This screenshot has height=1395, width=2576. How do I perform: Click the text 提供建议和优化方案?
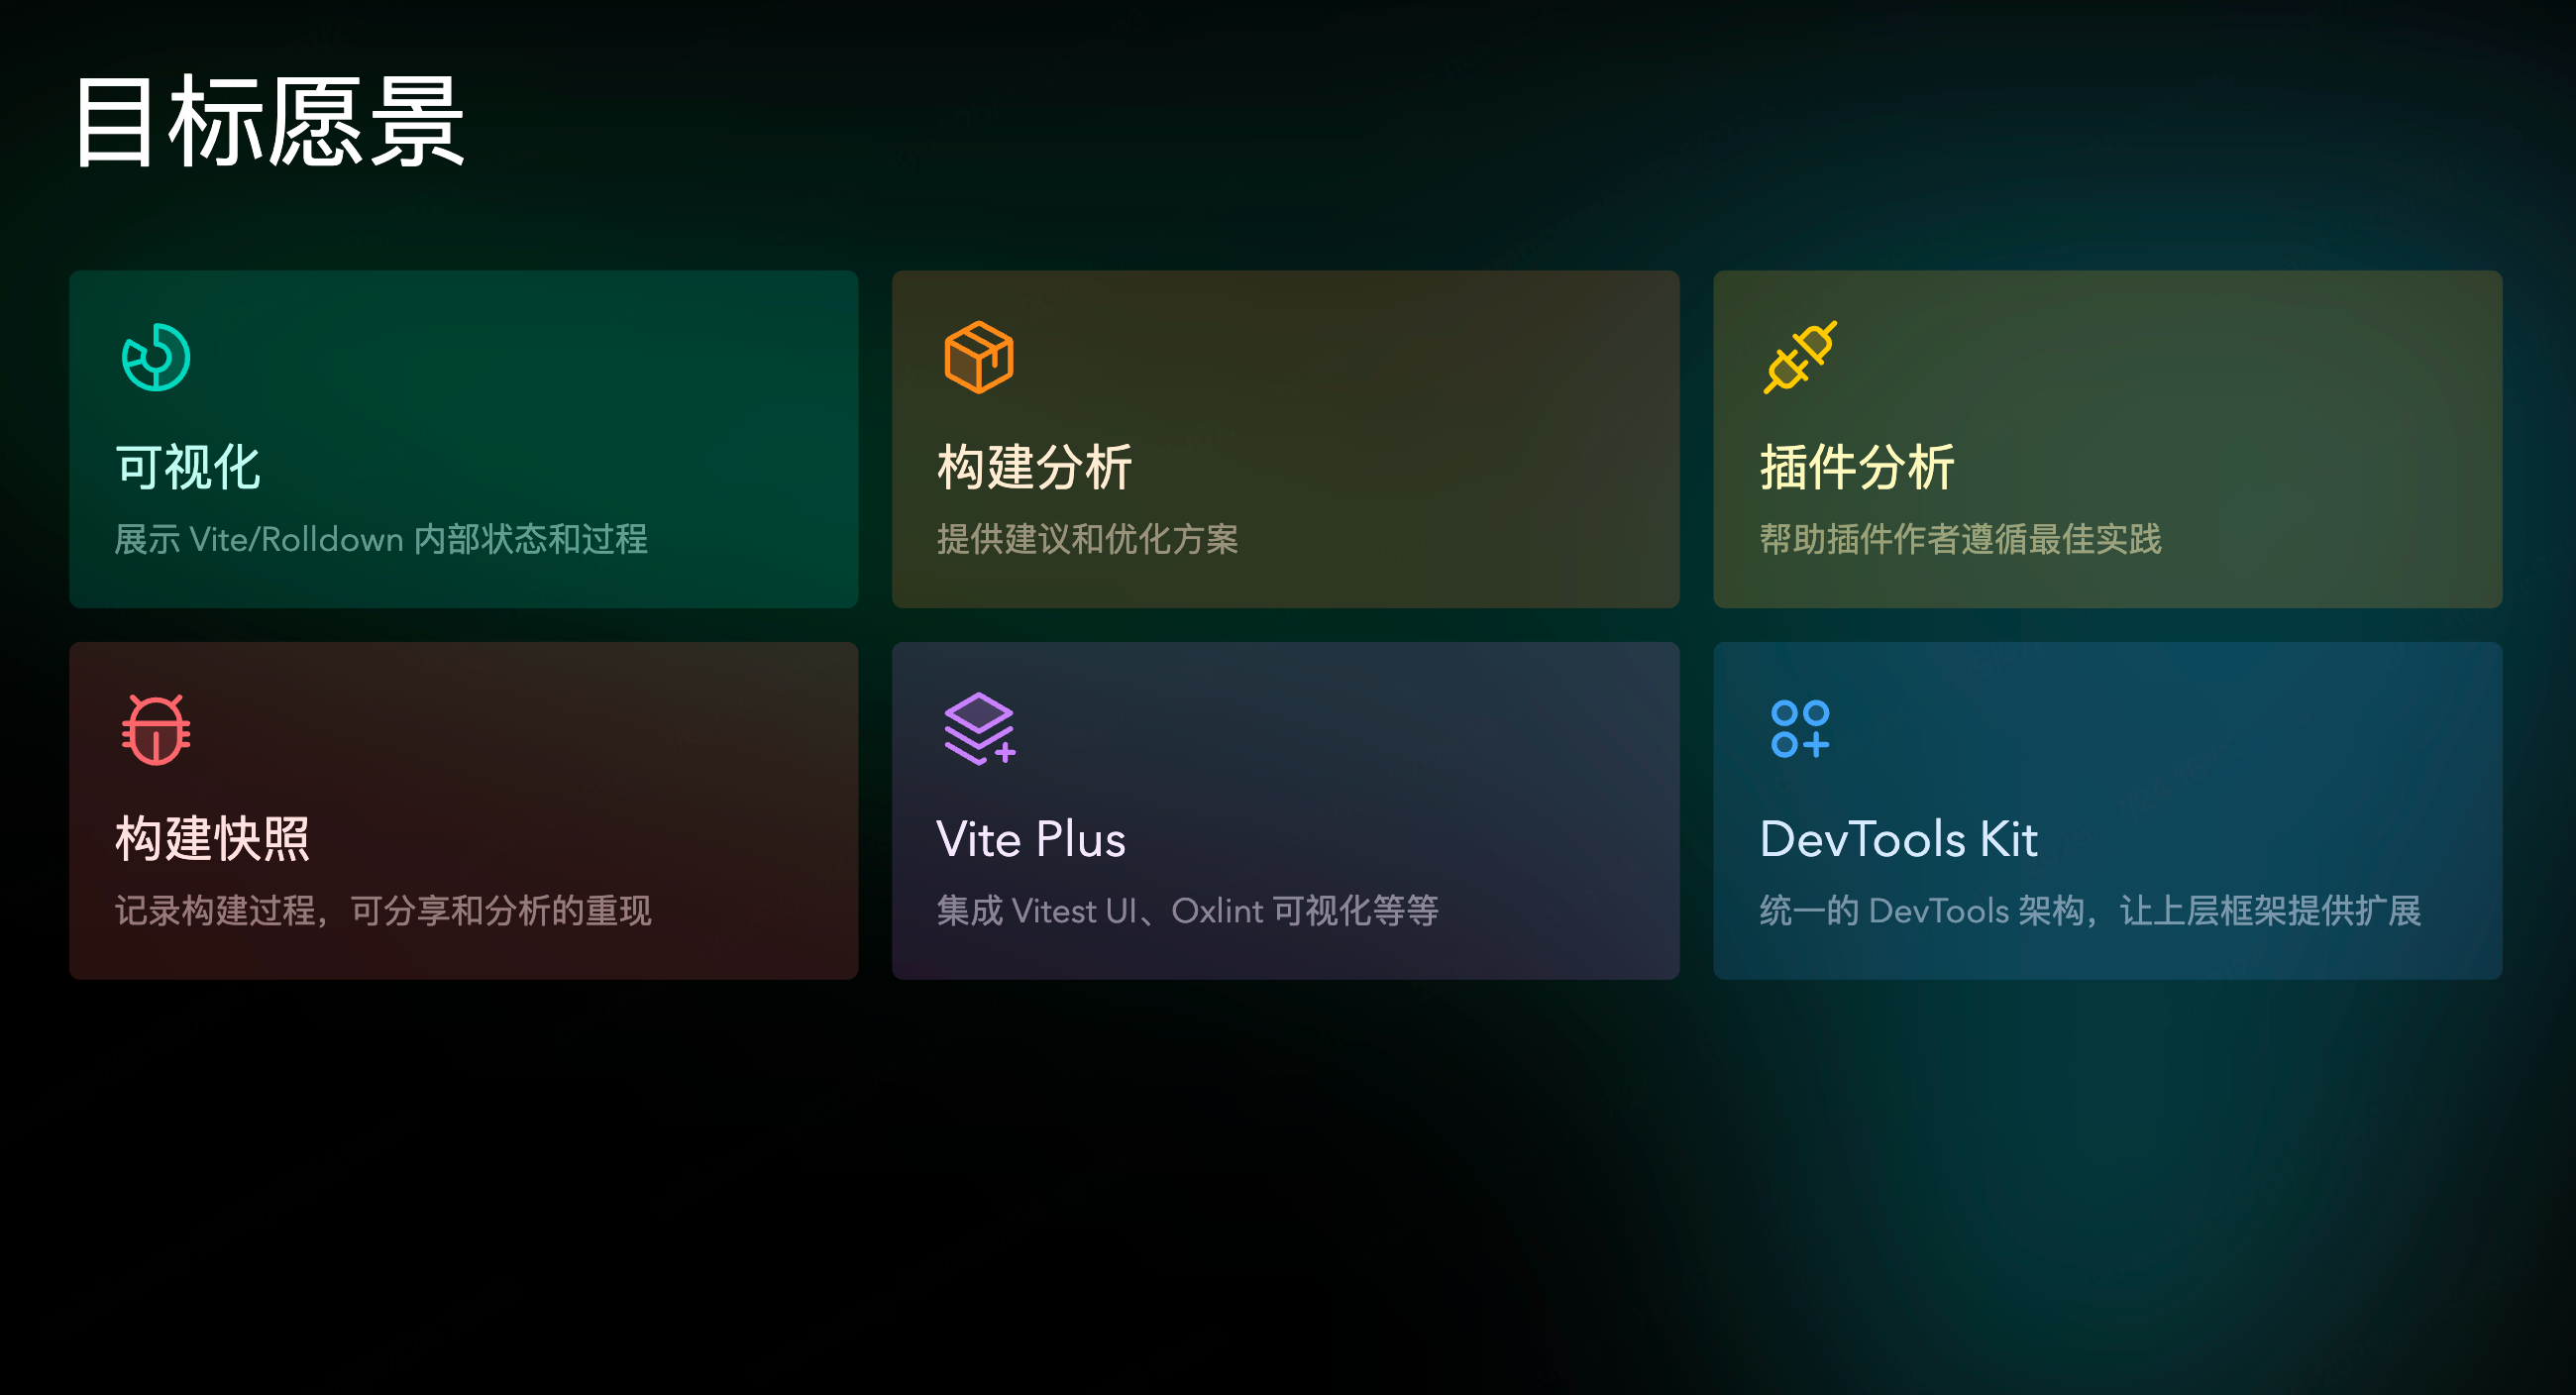1087,539
